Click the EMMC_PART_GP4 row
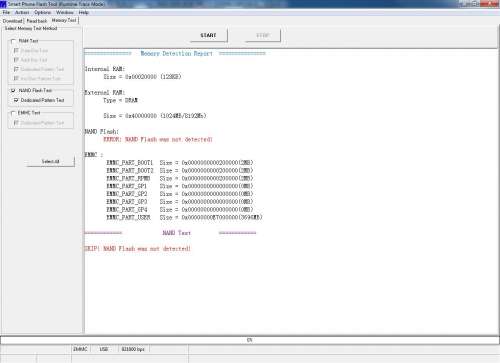 click(x=180, y=210)
